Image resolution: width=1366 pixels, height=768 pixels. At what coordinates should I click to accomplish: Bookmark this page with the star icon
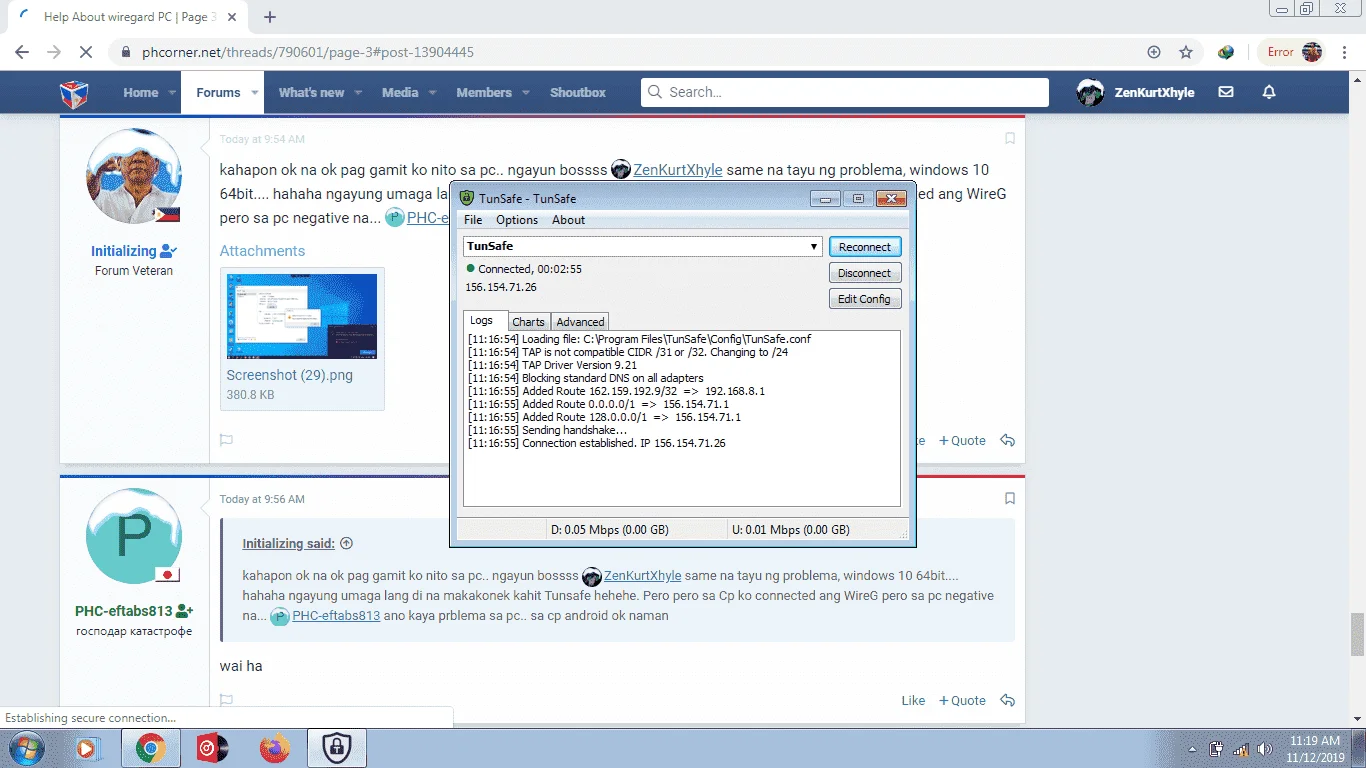[1186, 52]
